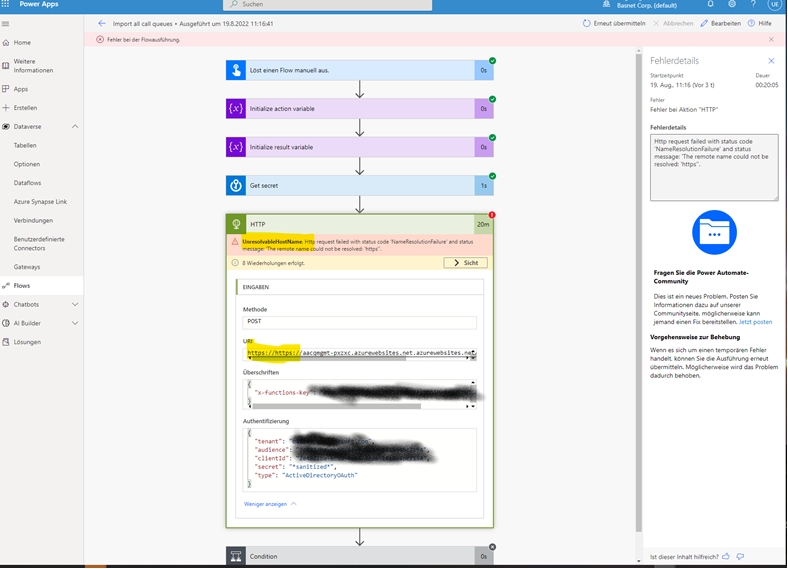The width and height of the screenshot is (788, 569).
Task: Open the settings gear icon
Action: [732, 4]
